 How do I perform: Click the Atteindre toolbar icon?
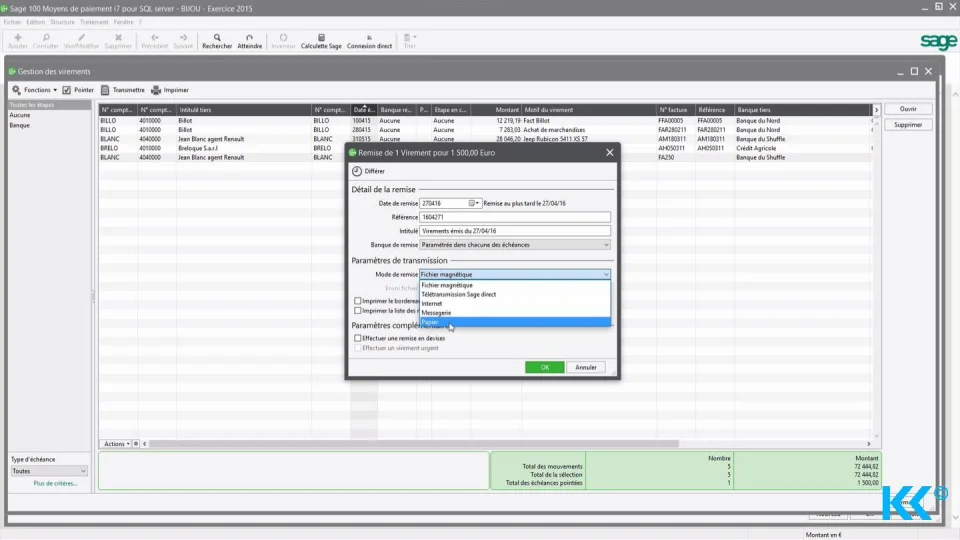point(249,41)
